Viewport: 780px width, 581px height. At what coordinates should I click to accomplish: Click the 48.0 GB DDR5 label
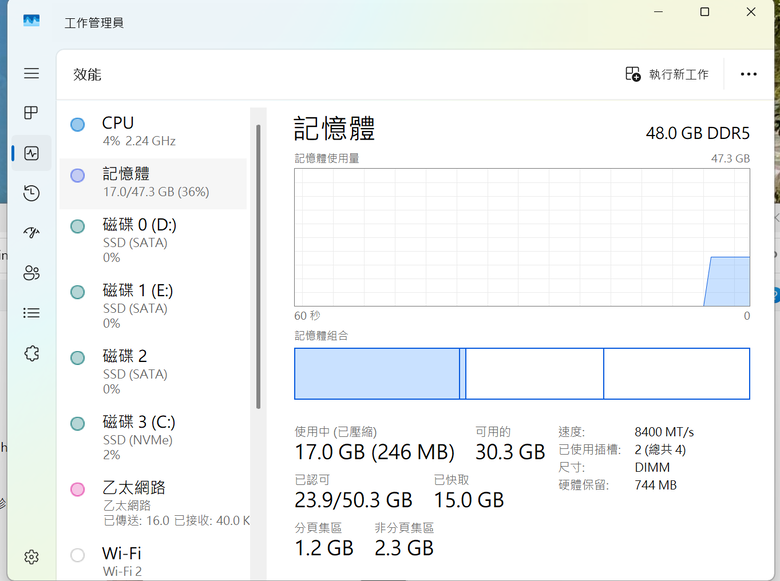[x=697, y=133]
